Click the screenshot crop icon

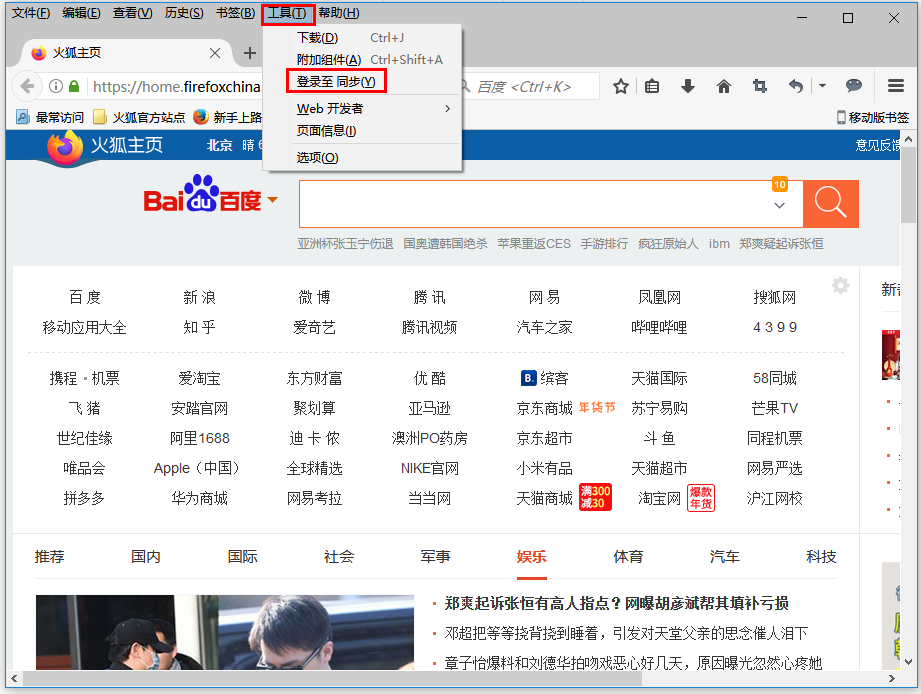pos(760,87)
